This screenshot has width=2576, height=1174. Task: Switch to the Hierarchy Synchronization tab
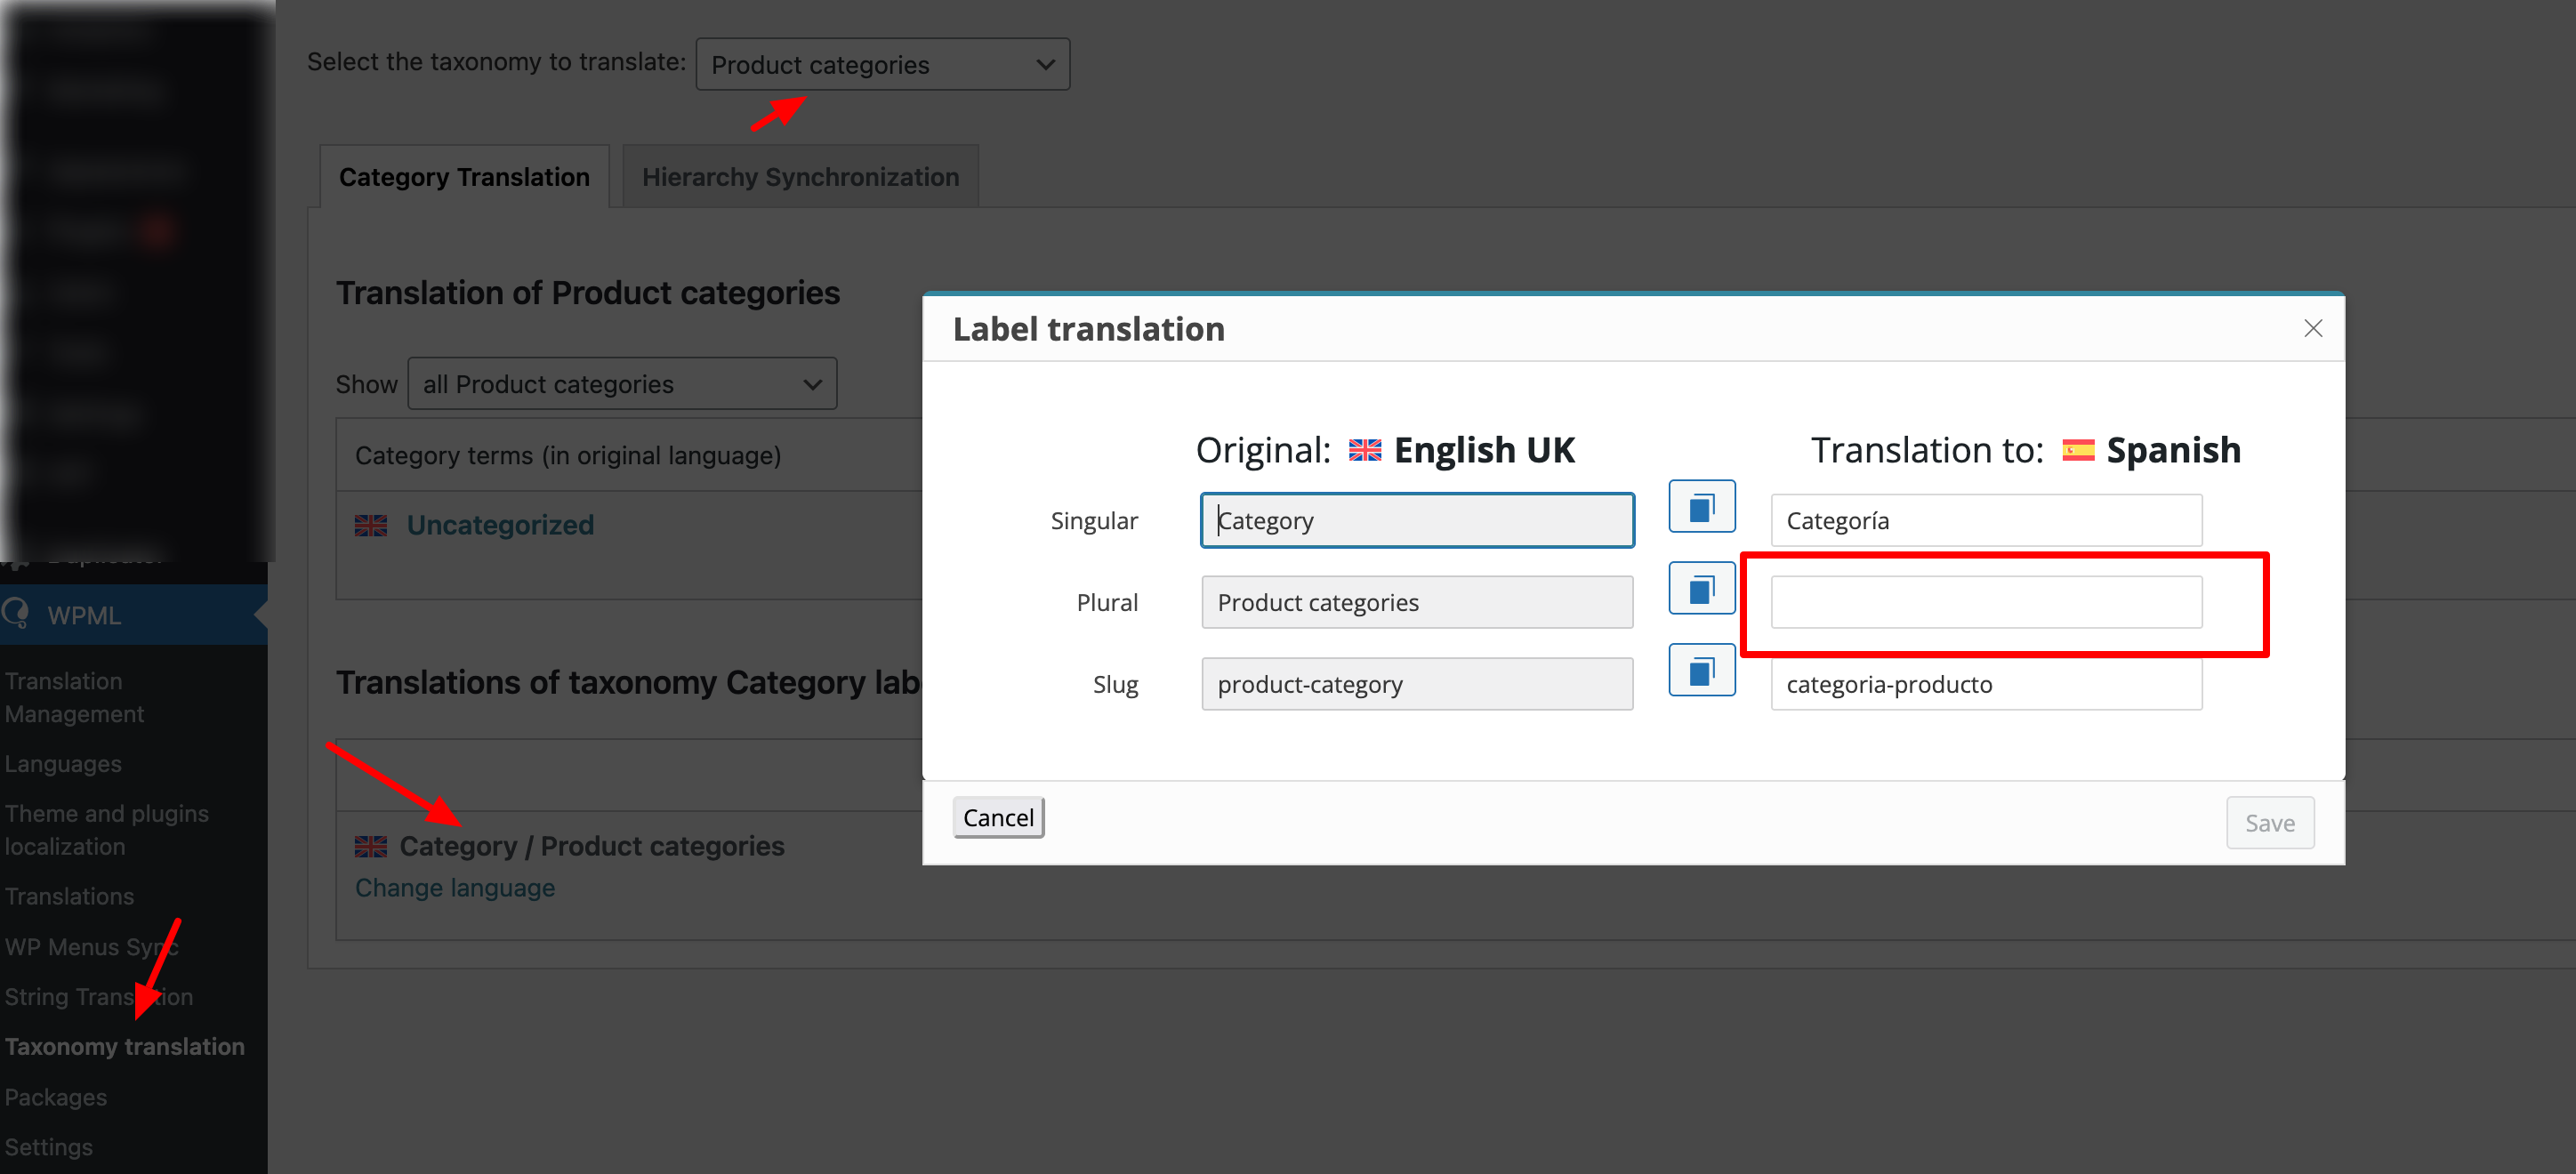click(x=800, y=177)
